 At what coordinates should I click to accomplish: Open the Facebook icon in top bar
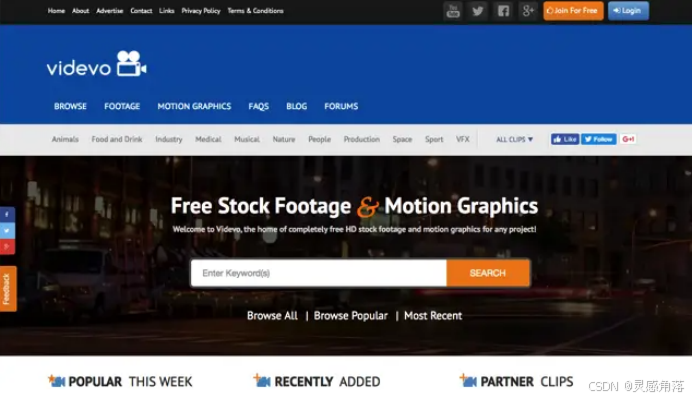(503, 11)
